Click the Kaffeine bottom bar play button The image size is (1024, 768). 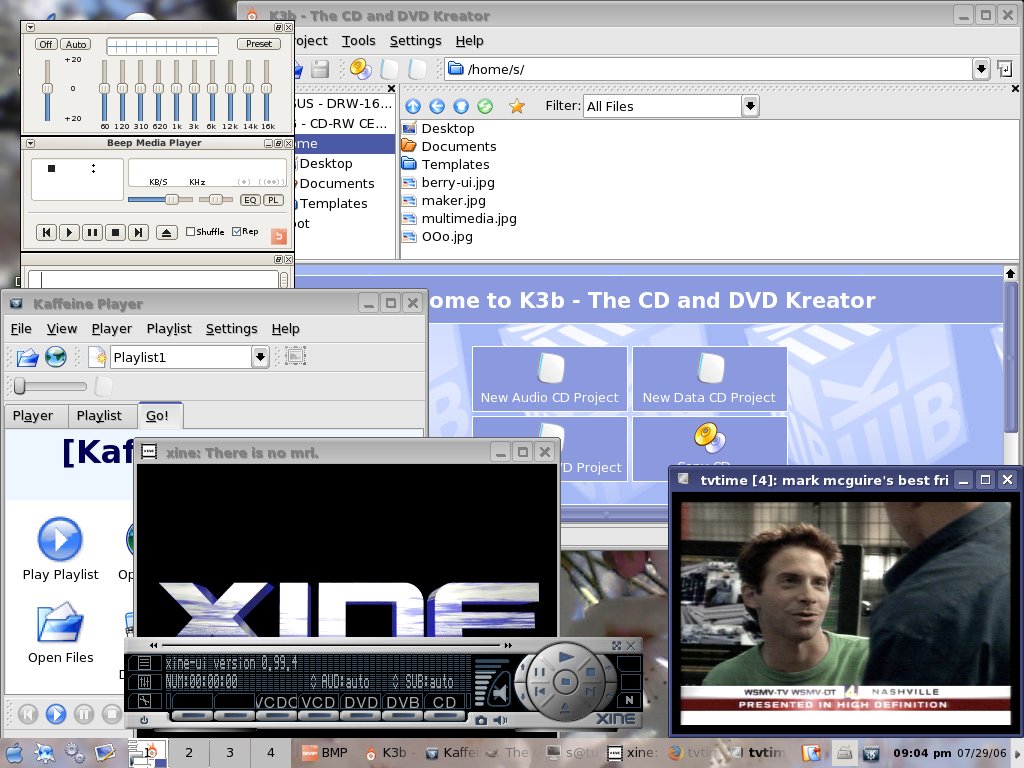coord(56,714)
